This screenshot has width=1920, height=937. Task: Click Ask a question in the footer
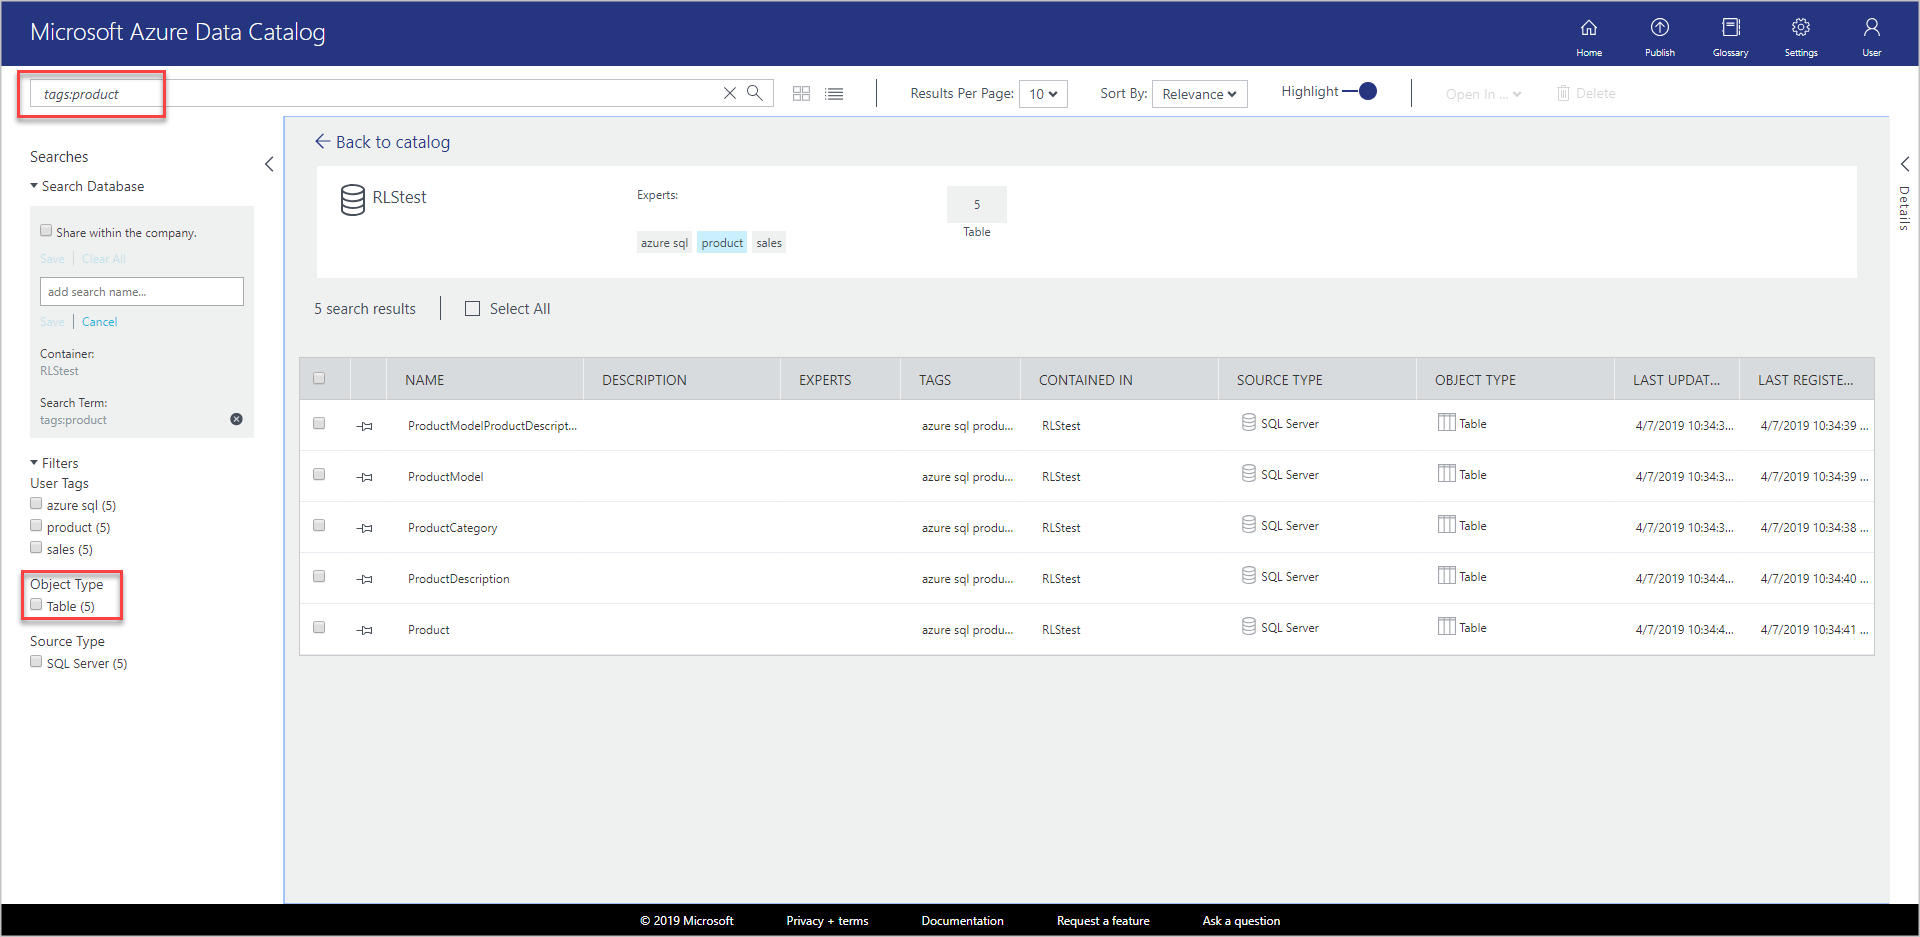pyautogui.click(x=1241, y=920)
